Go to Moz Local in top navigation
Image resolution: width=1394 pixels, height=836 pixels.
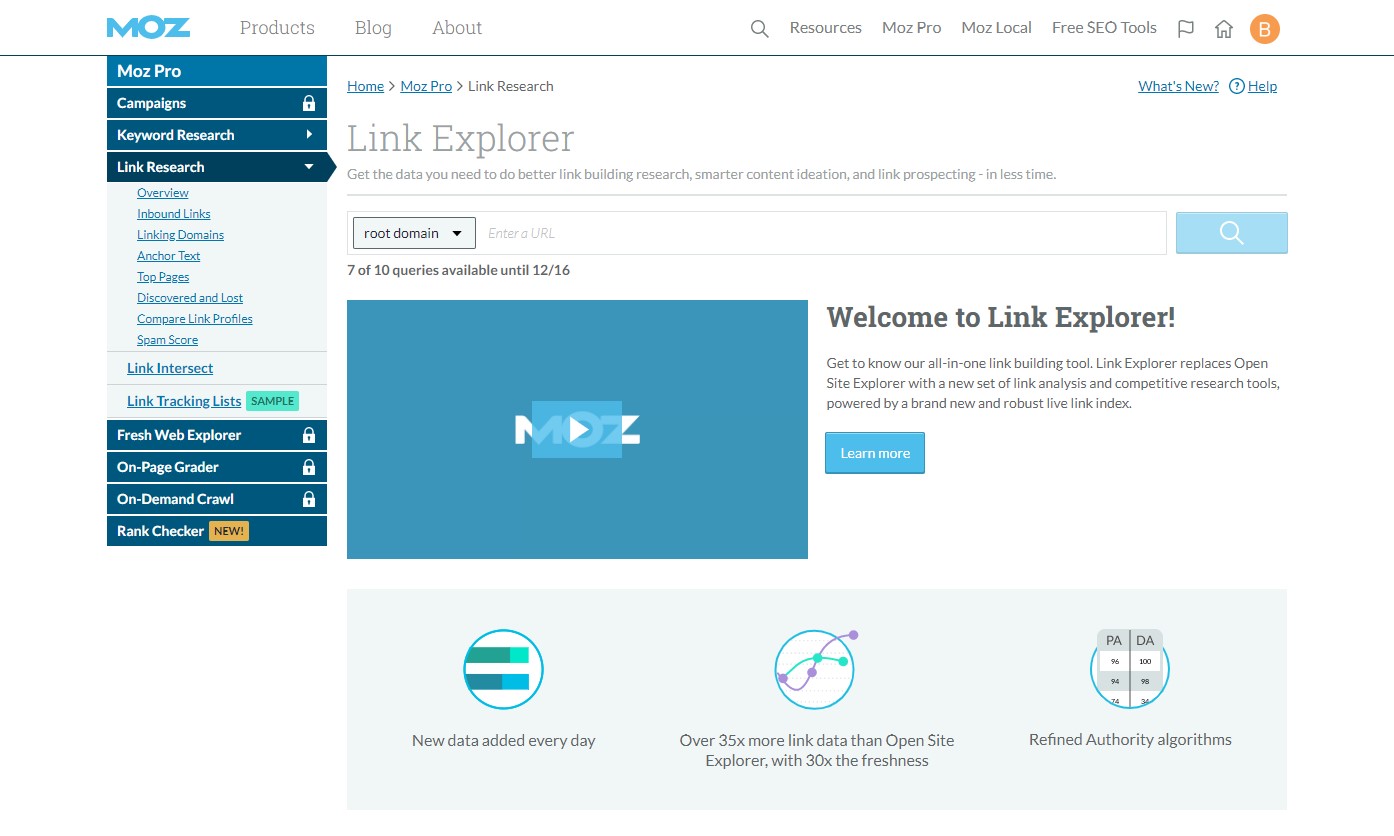tap(997, 28)
